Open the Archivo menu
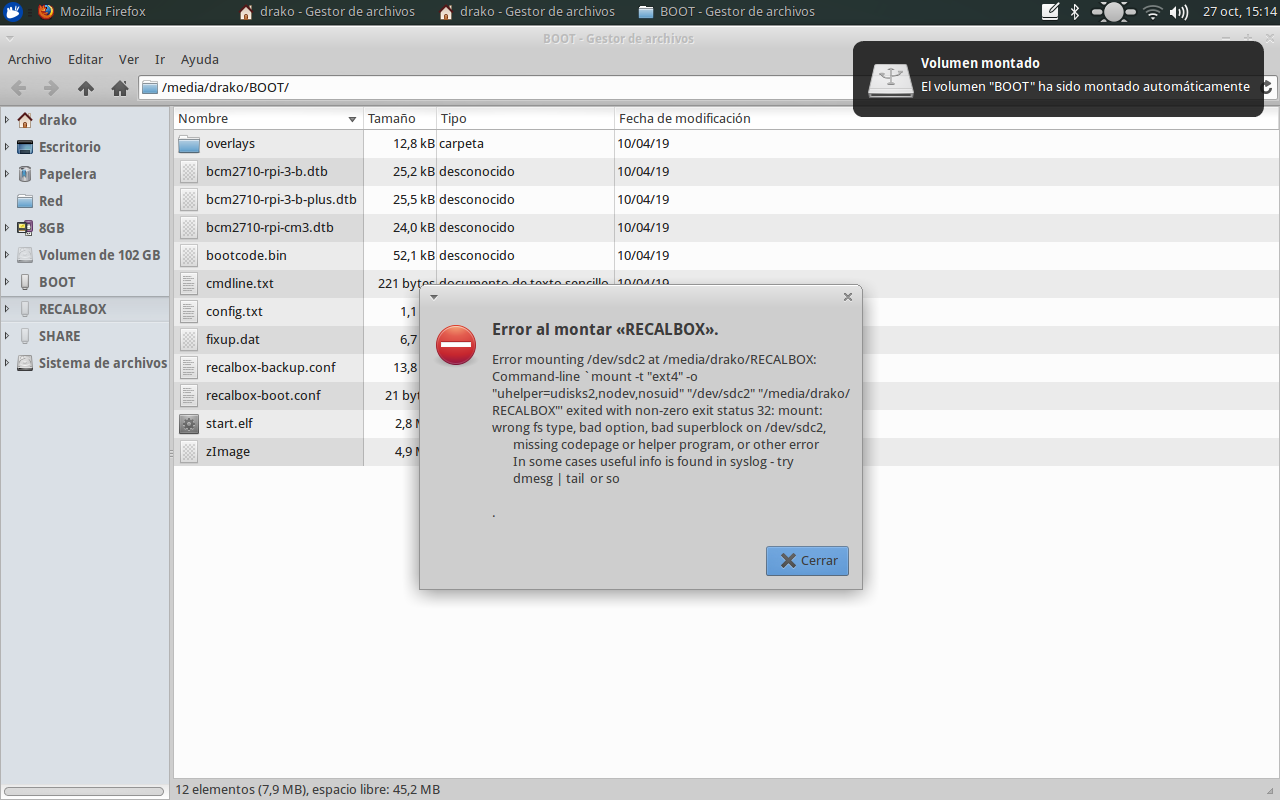1280x800 pixels. (x=29, y=60)
